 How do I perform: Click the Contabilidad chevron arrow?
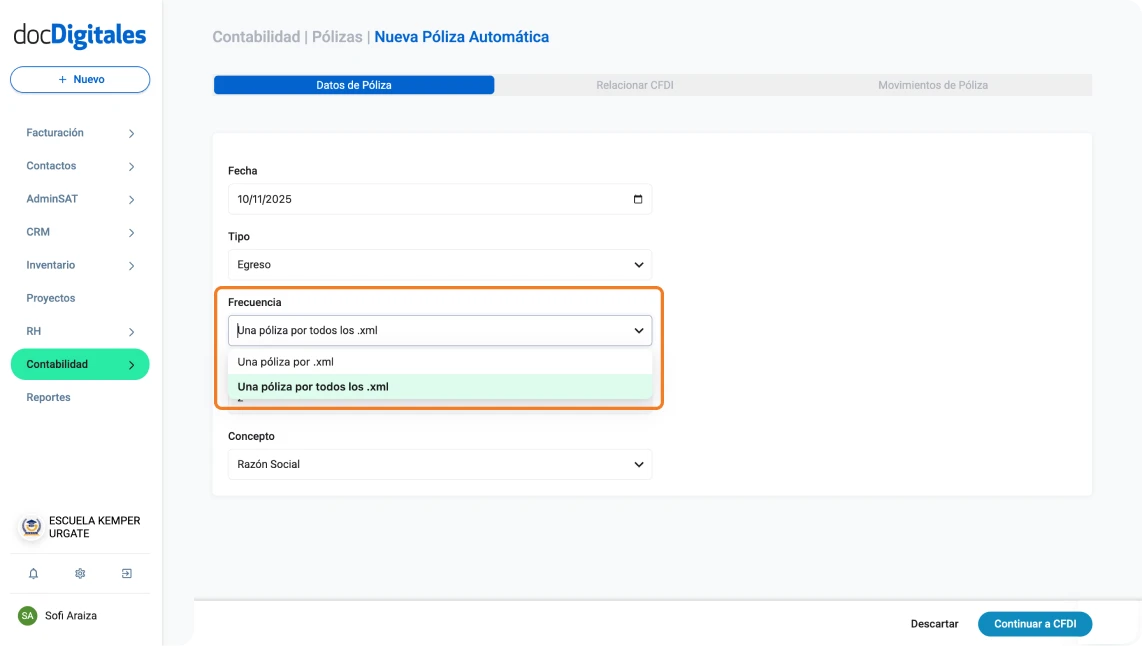(x=131, y=364)
